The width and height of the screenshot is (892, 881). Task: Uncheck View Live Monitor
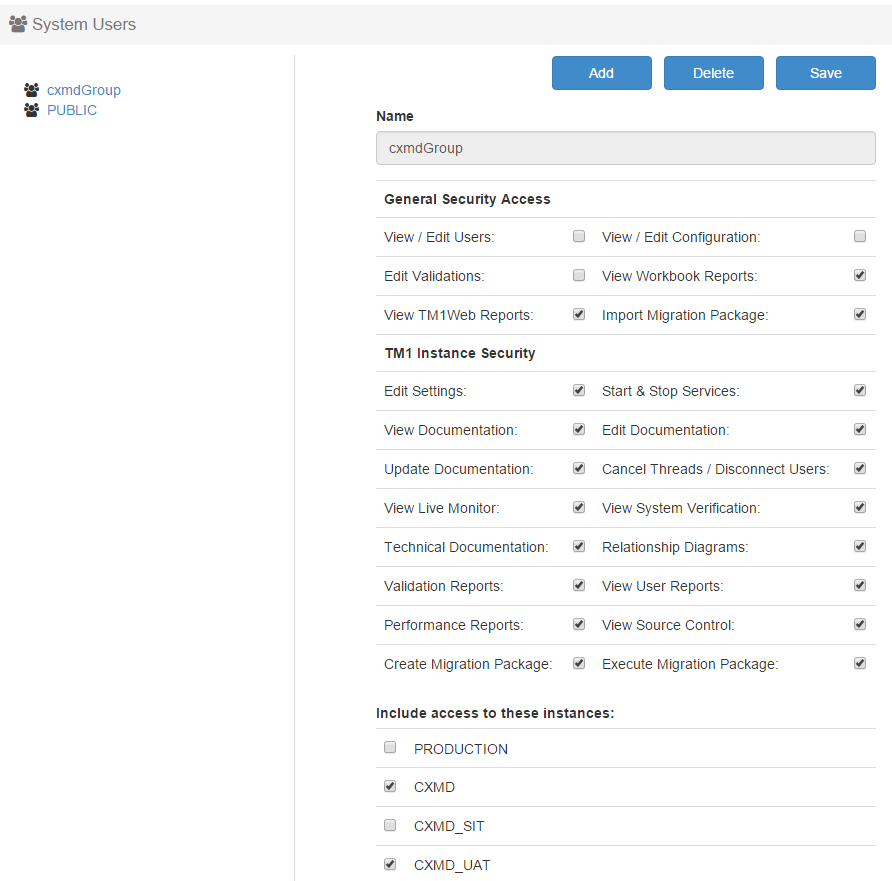(579, 507)
